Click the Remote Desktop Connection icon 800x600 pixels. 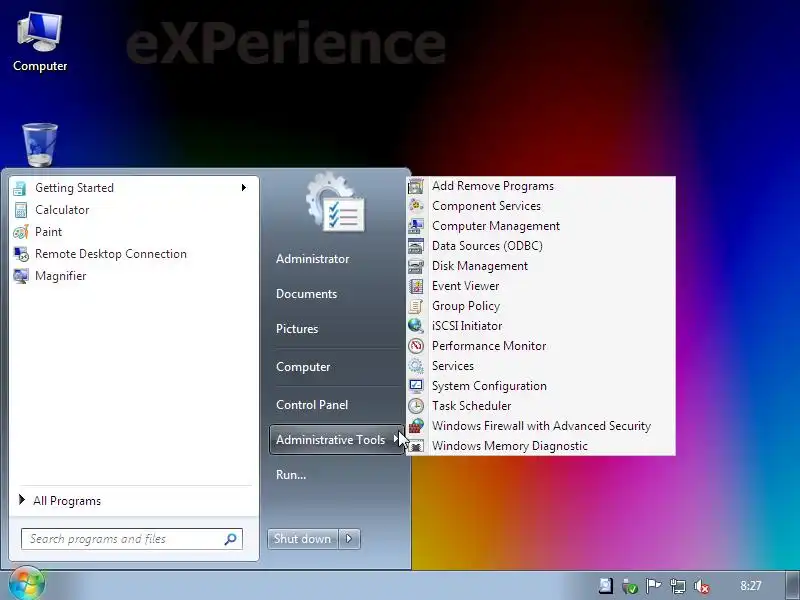pos(21,254)
